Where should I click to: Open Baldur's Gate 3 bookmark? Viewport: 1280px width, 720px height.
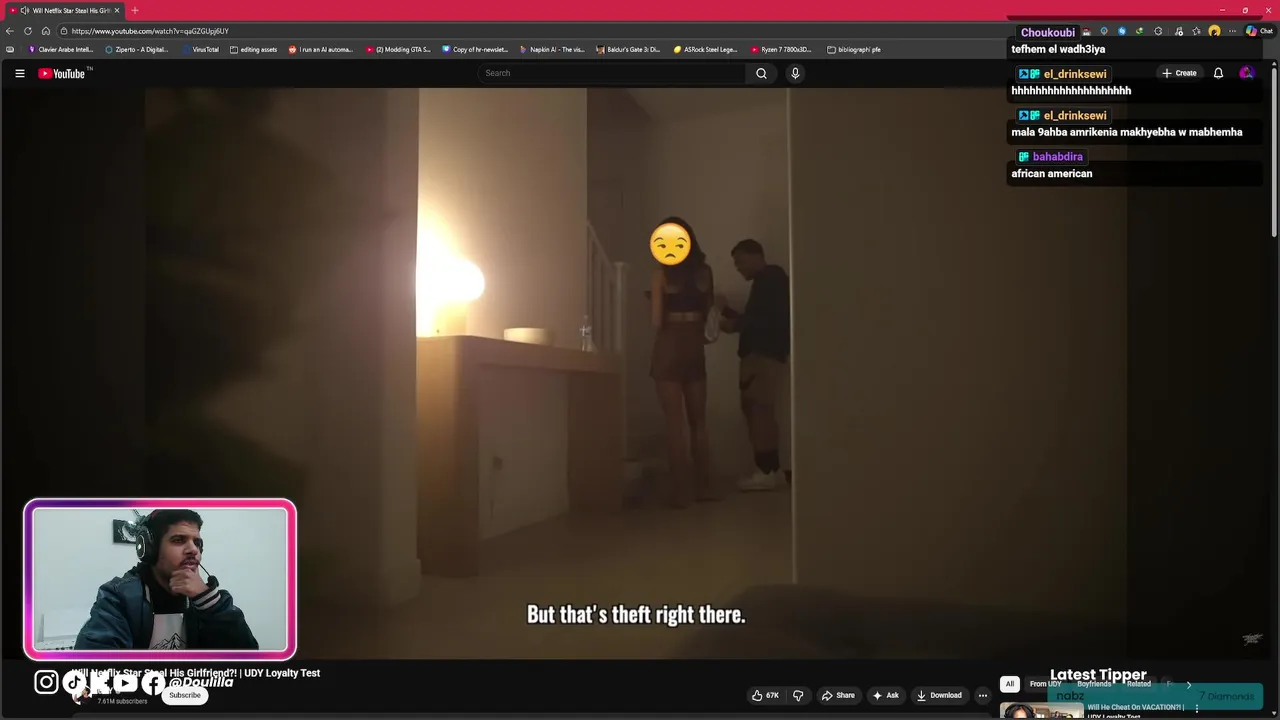tap(628, 49)
